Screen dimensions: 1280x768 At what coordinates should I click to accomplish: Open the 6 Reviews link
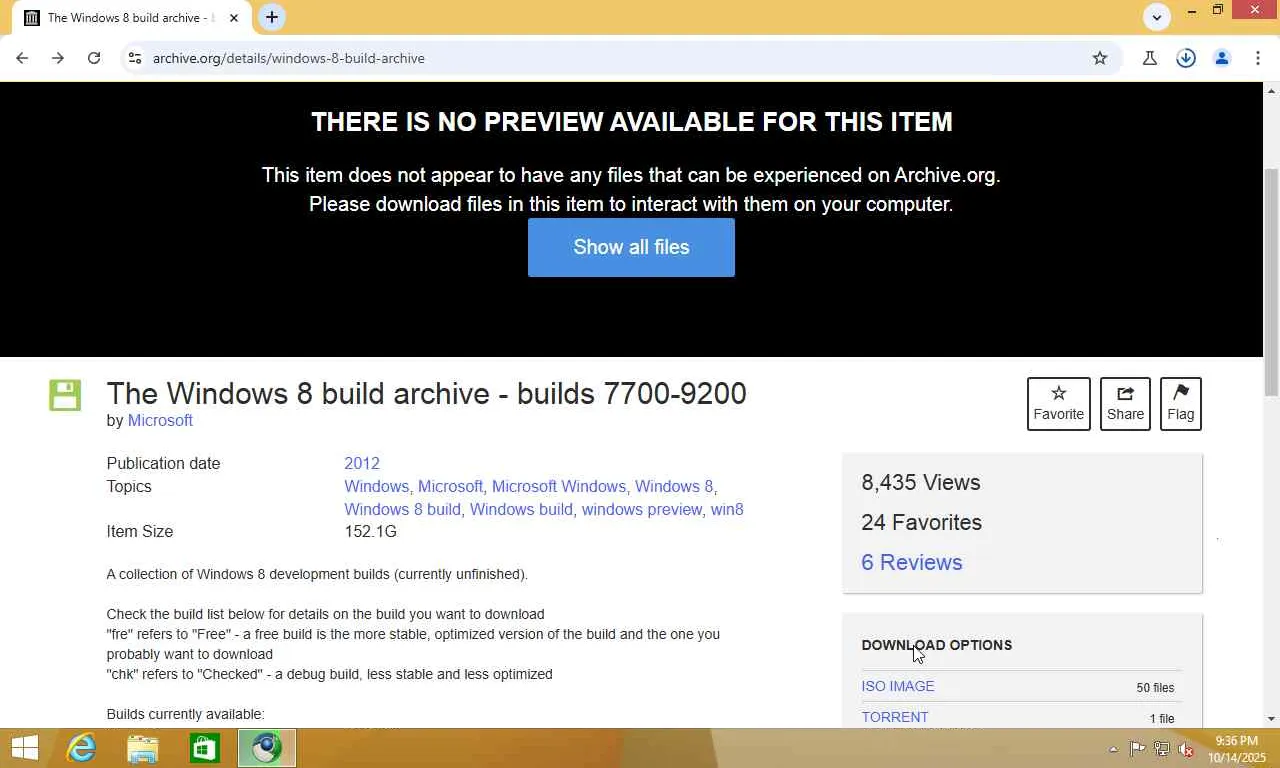pyautogui.click(x=912, y=563)
